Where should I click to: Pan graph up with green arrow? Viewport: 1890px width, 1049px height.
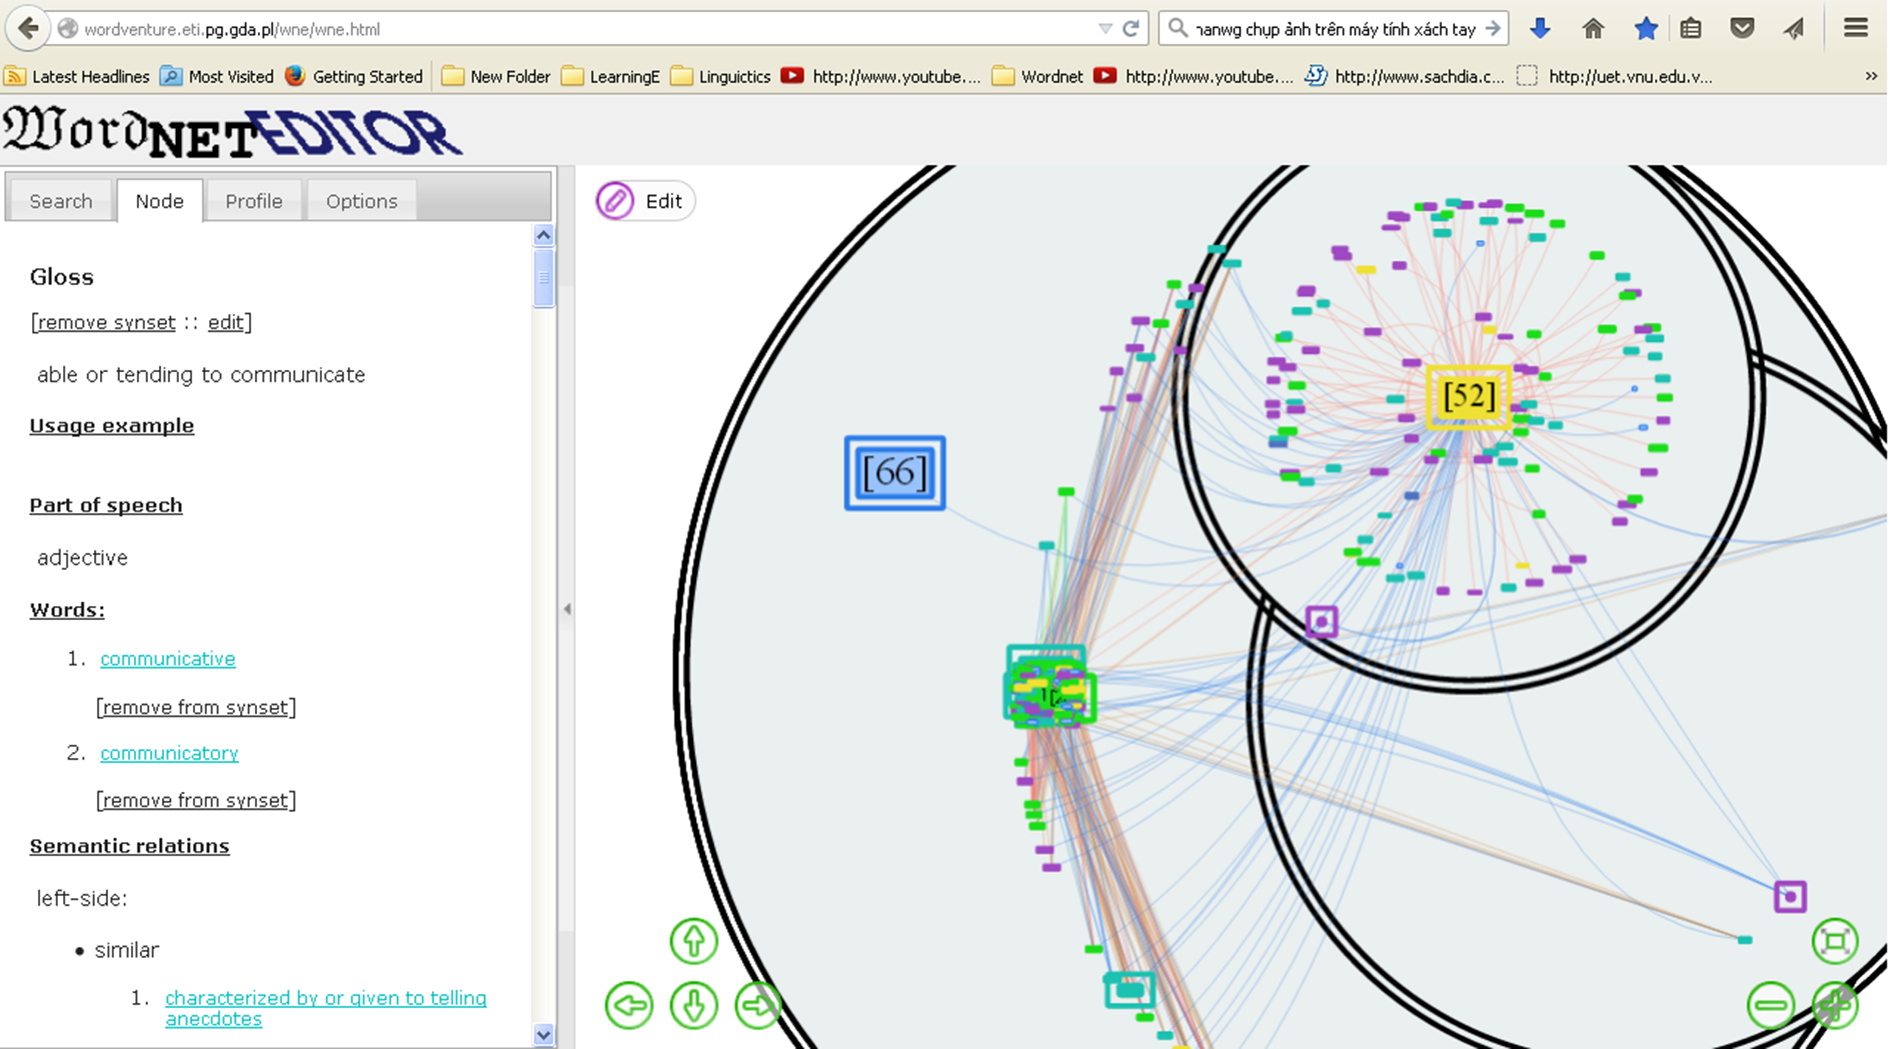693,941
